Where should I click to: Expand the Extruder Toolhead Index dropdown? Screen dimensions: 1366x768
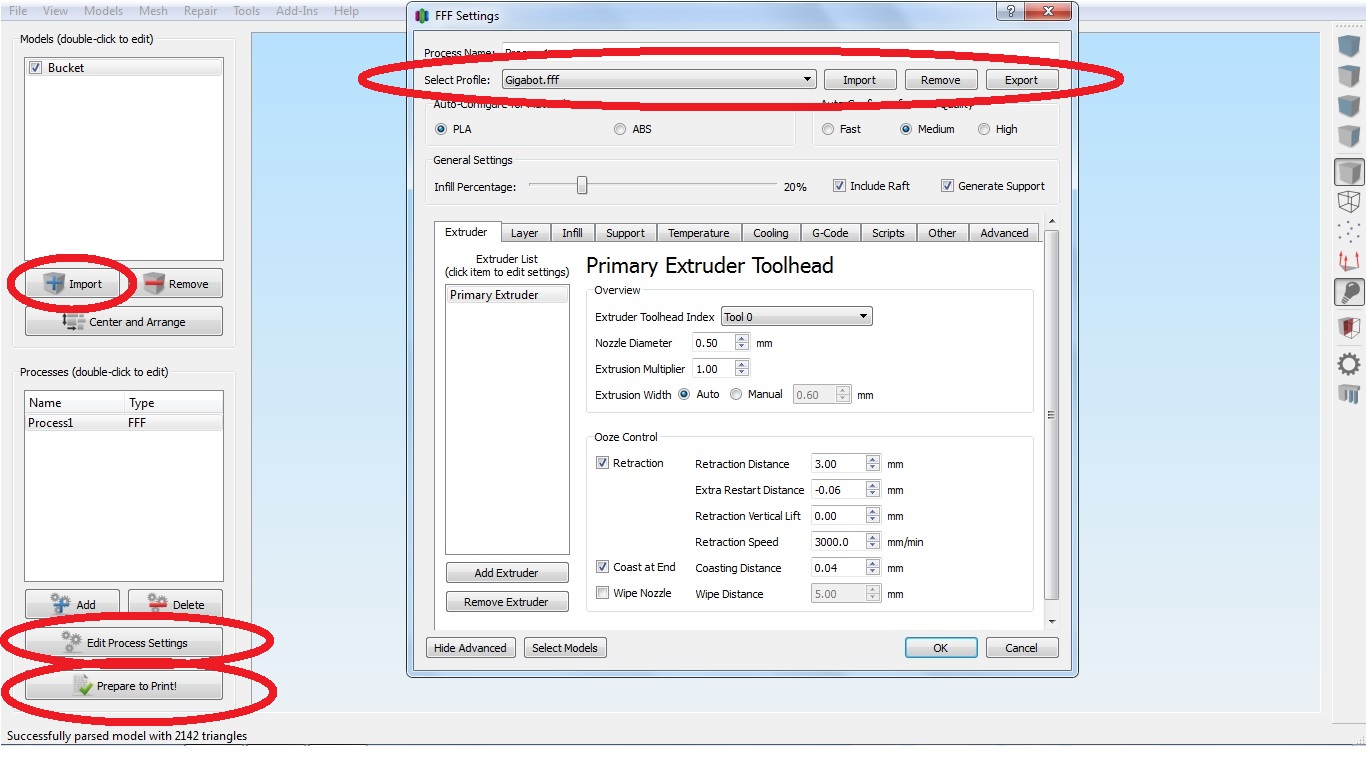(796, 317)
